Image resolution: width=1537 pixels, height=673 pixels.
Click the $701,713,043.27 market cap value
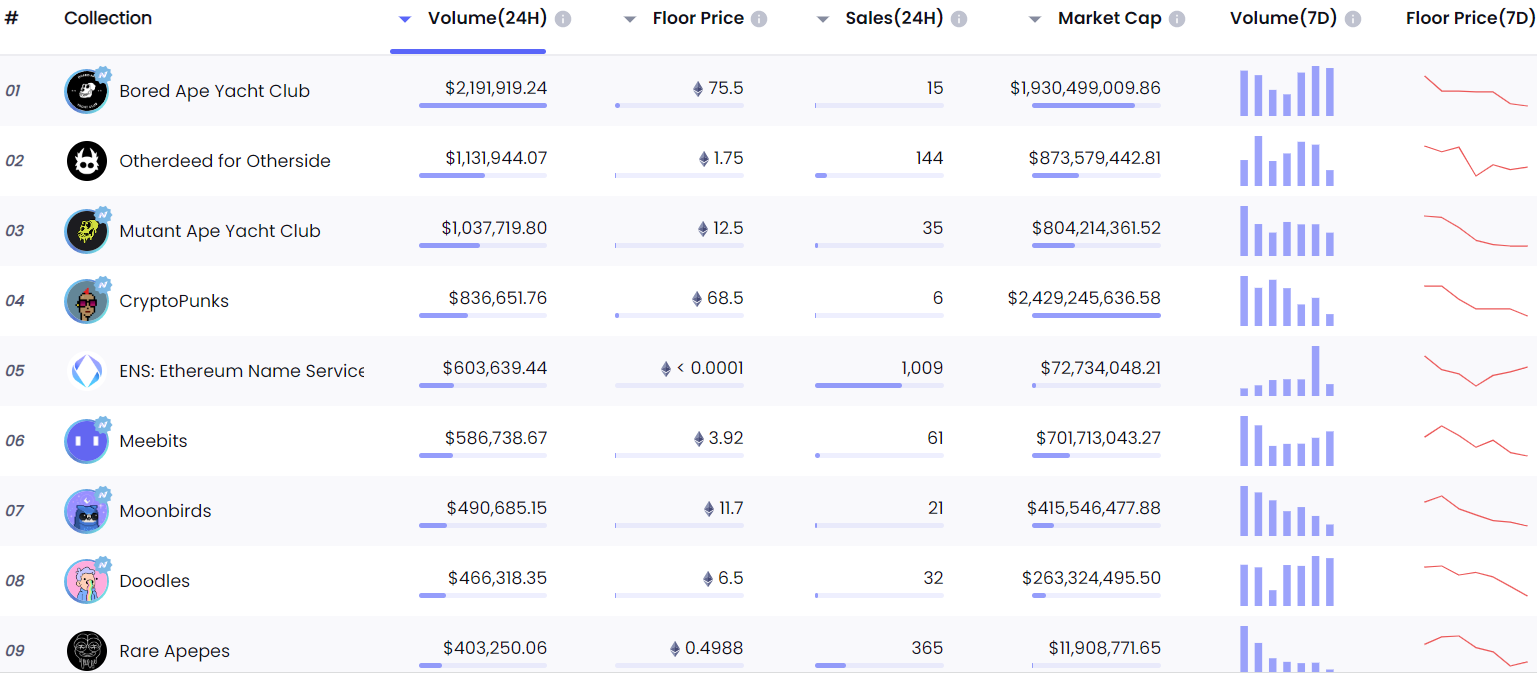pos(1099,438)
